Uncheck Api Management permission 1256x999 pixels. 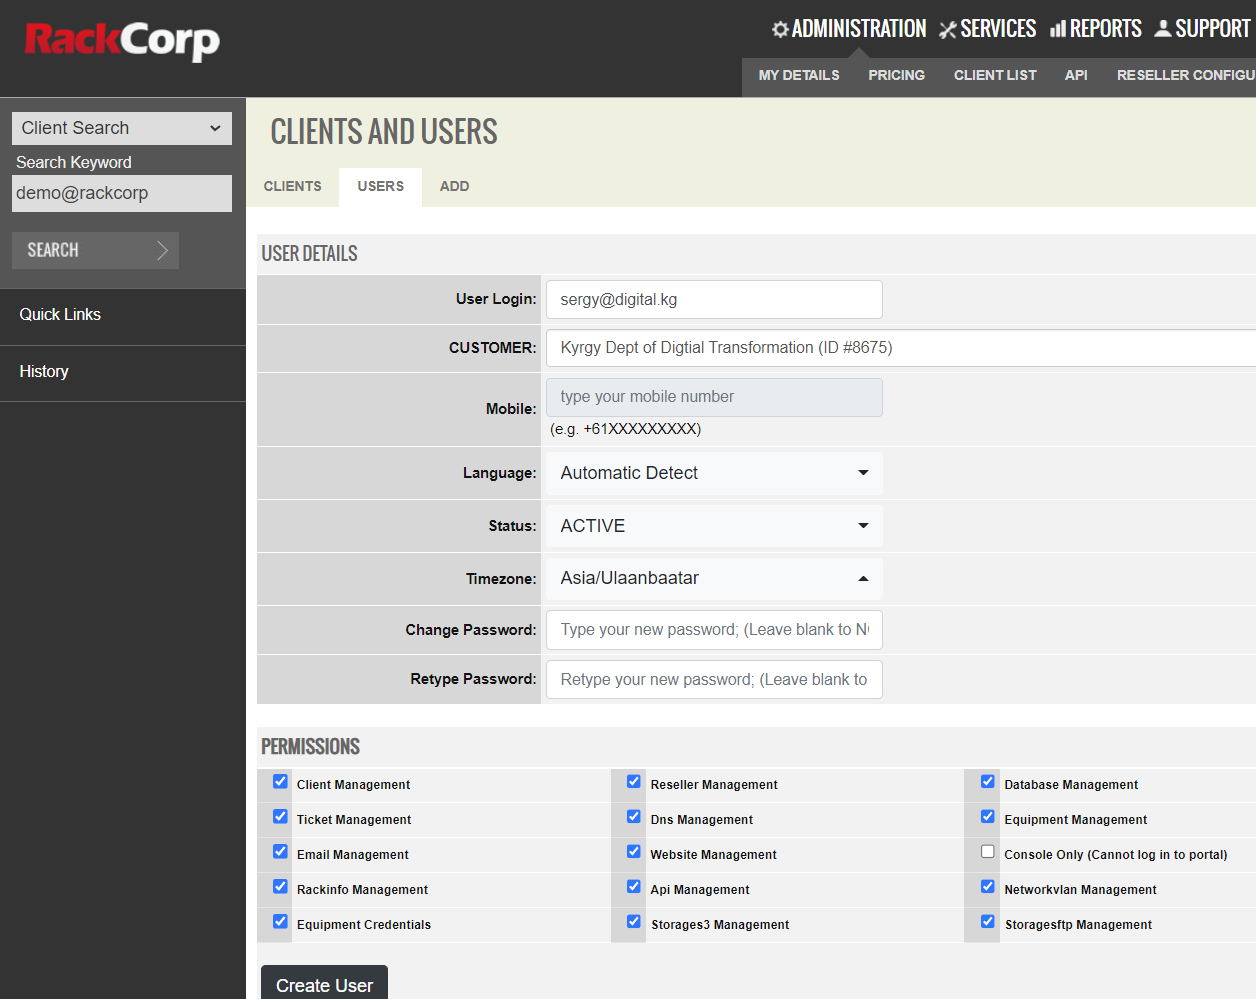[634, 887]
